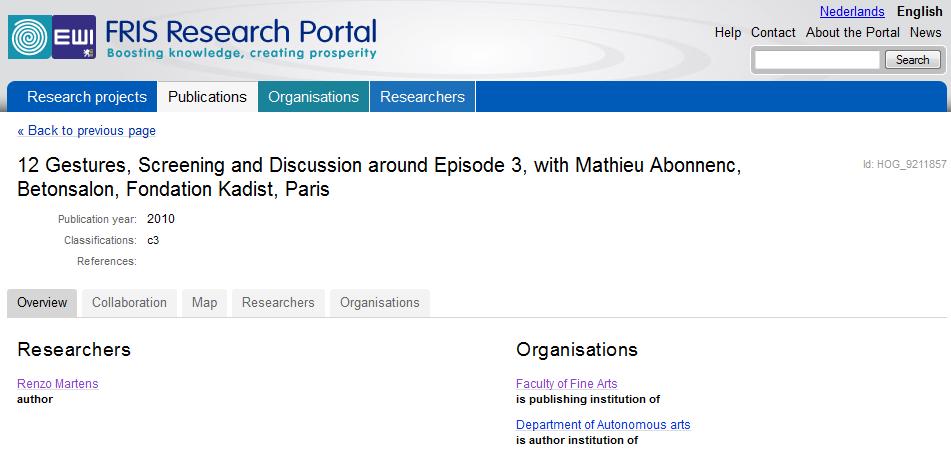Select the English language option
The width and height of the screenshot is (951, 459).
pos(919,12)
